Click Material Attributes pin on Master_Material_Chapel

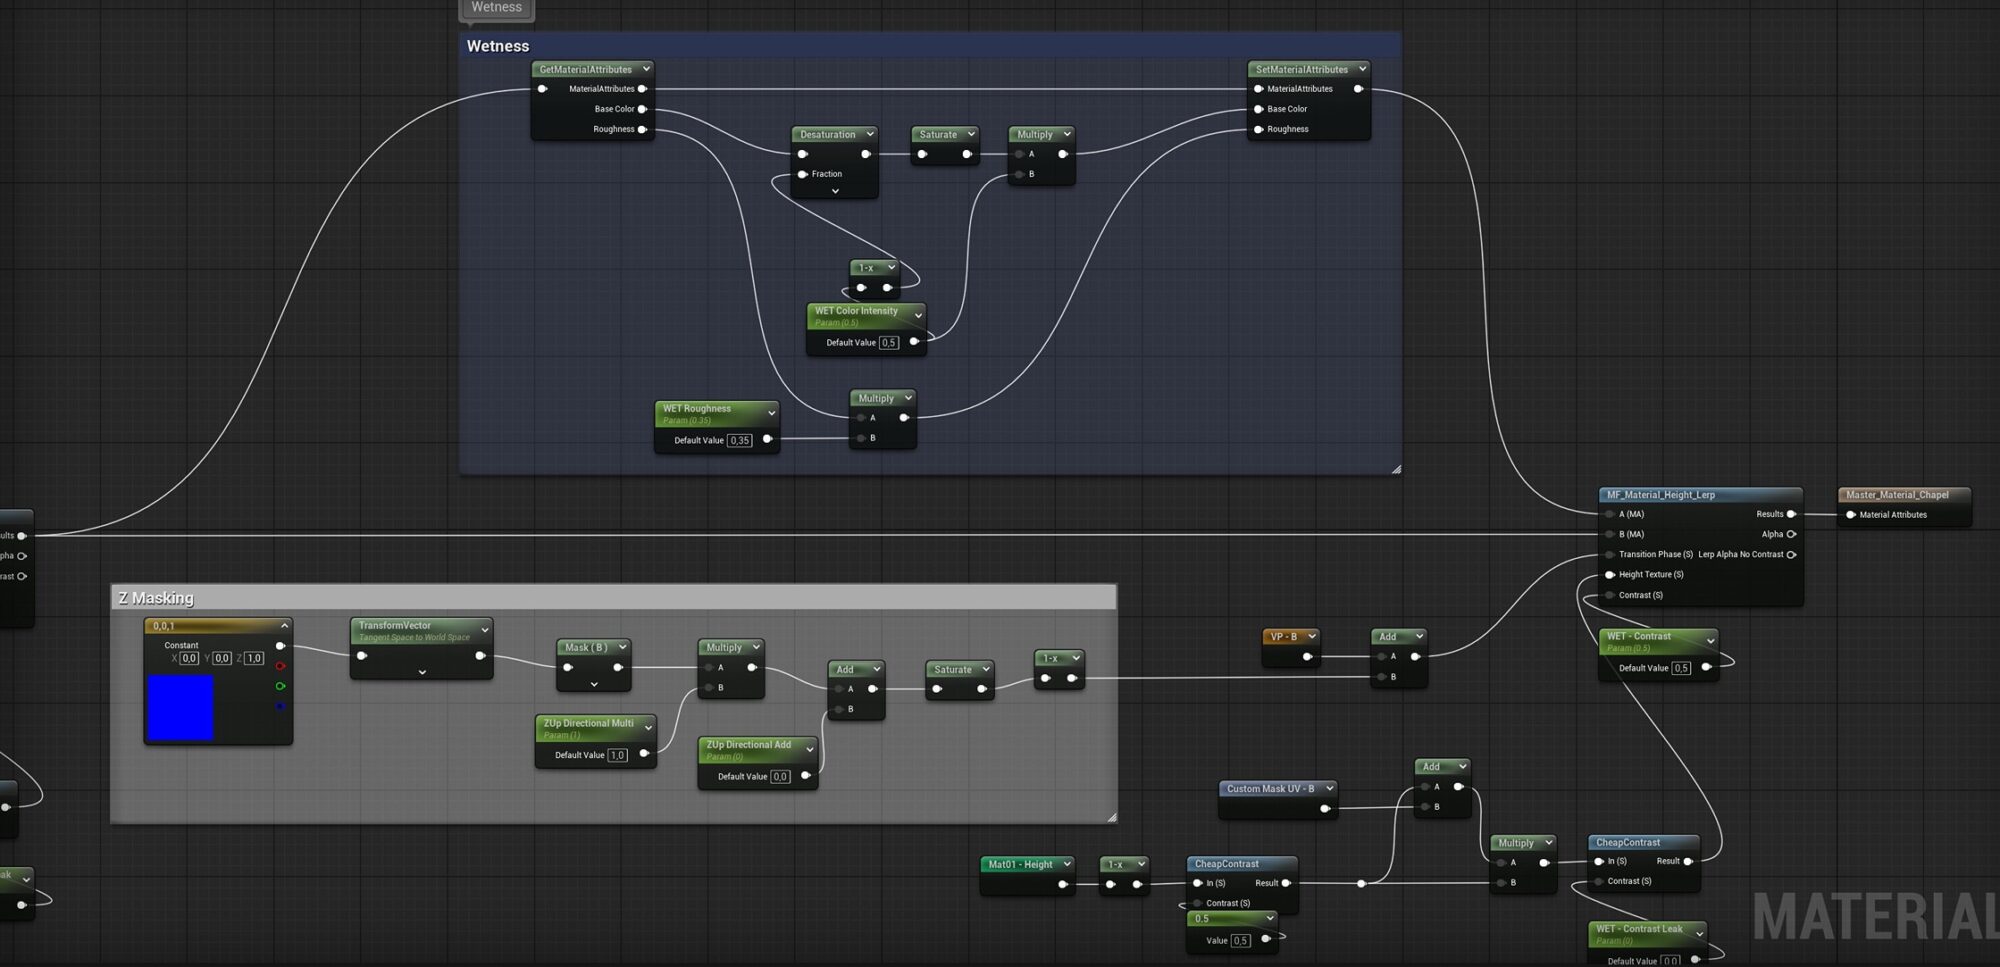coord(1851,515)
